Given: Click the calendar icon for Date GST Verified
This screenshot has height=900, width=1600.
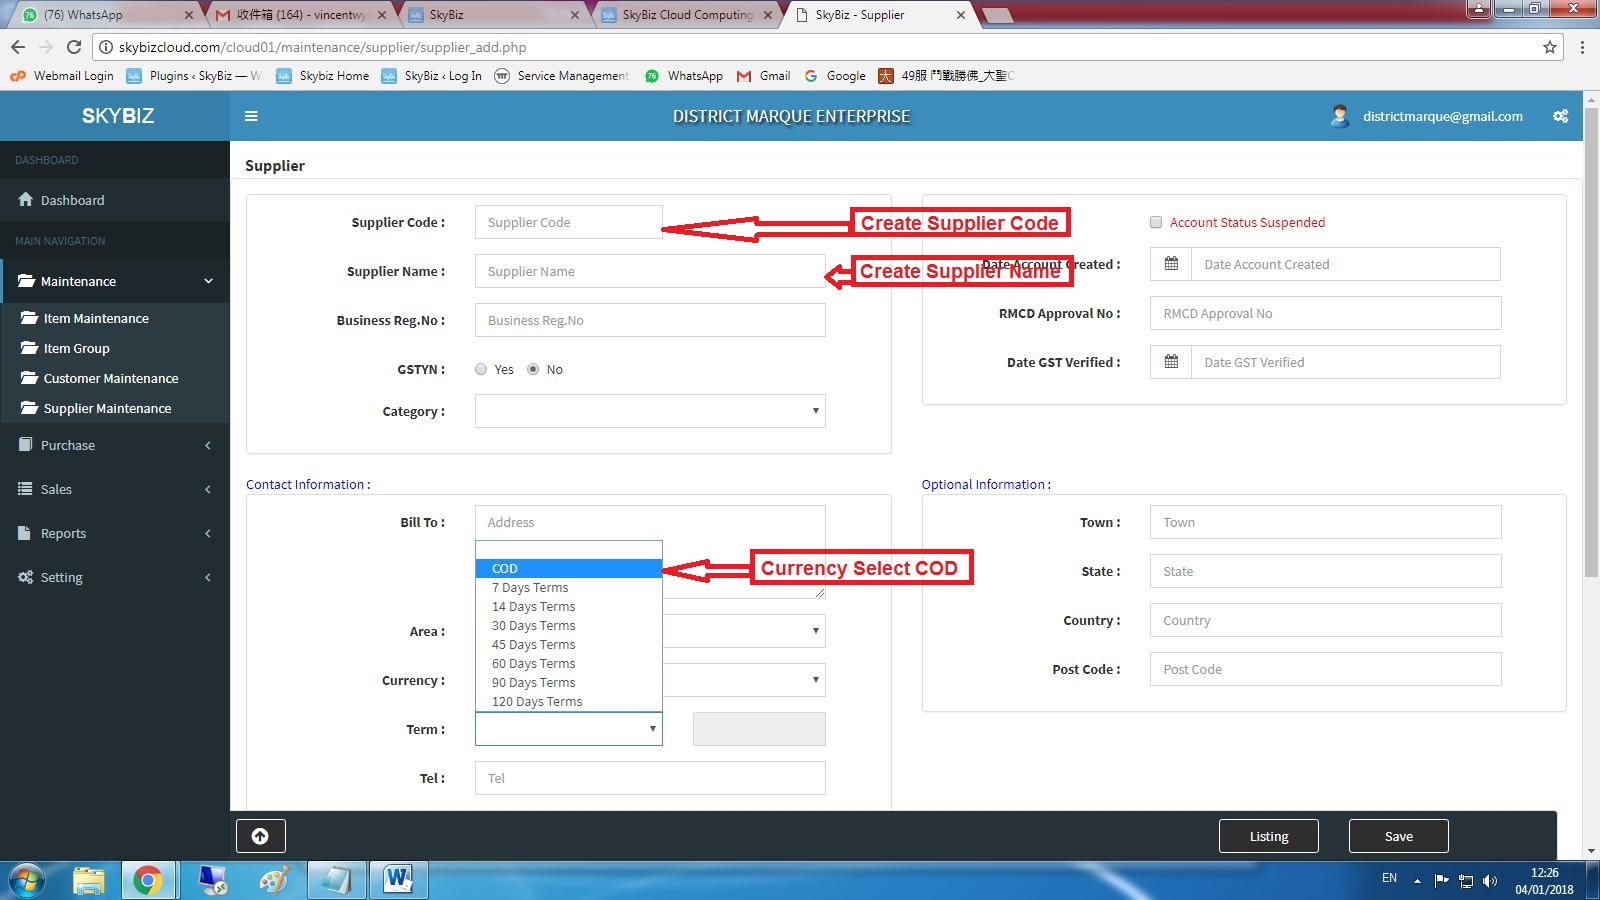Looking at the screenshot, I should click(1171, 362).
